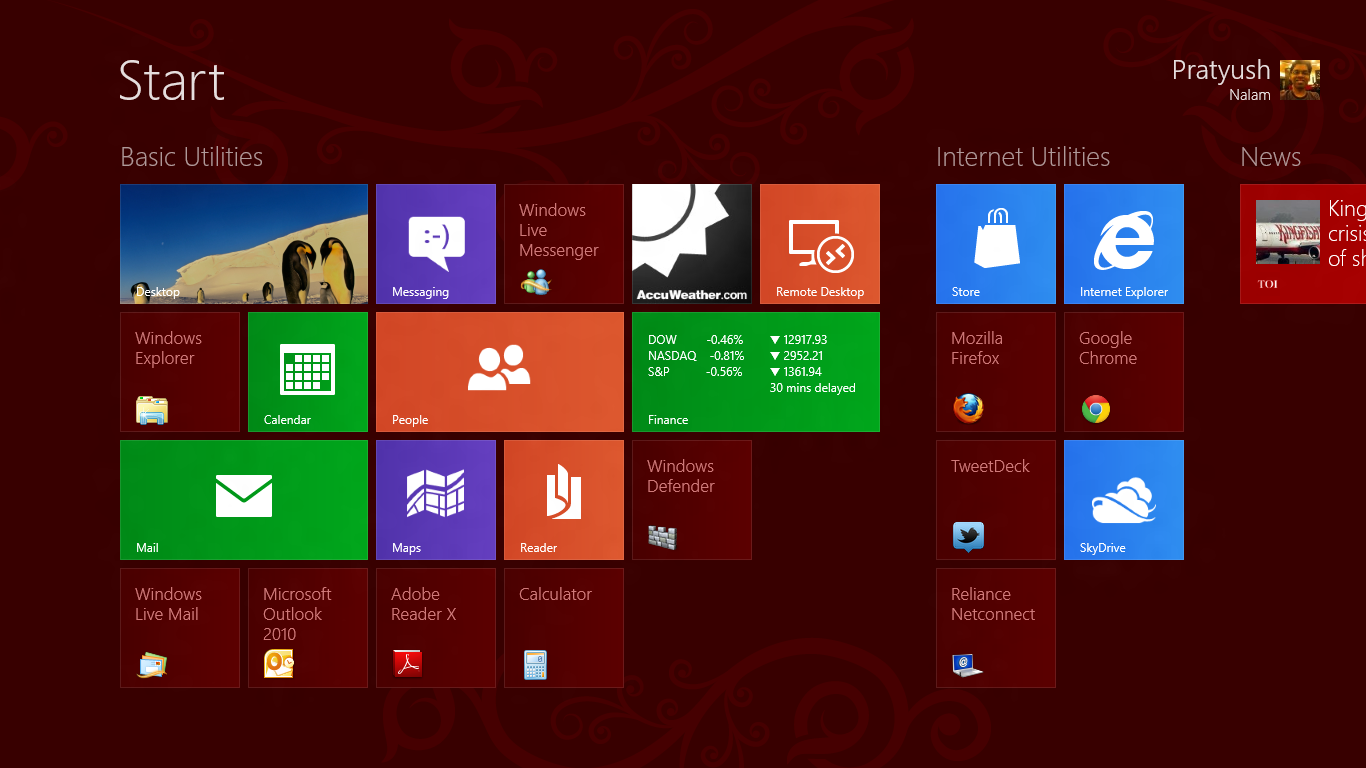Click the Pratyush user profile picture
Viewport: 1366px width, 768px height.
click(x=1300, y=80)
